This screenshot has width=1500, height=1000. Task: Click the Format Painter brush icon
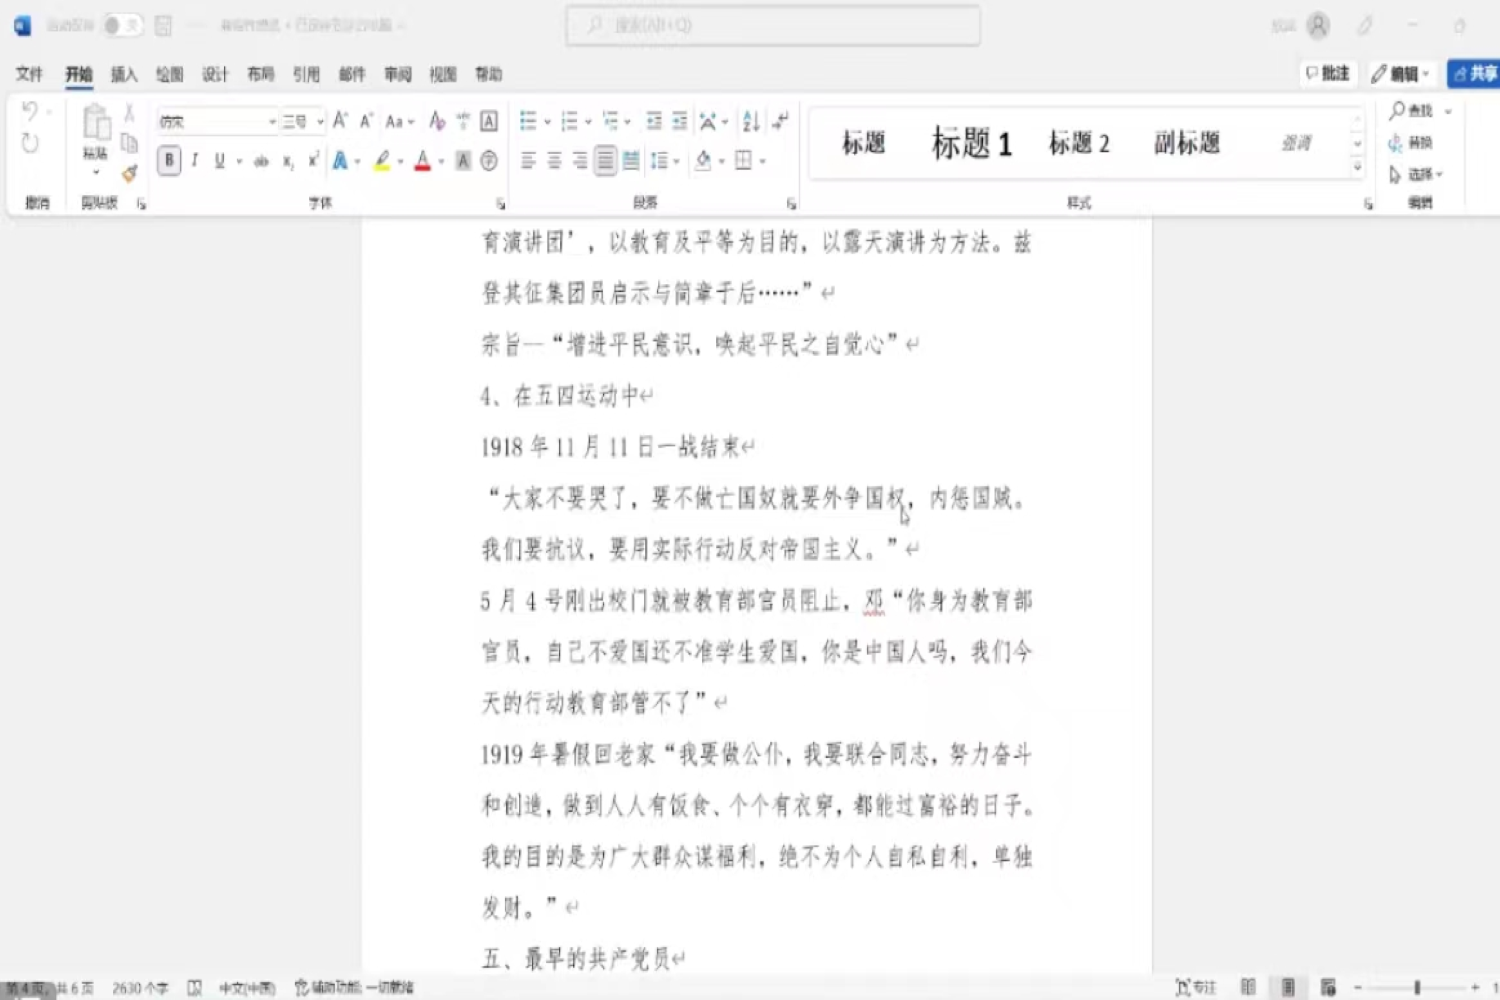point(129,174)
